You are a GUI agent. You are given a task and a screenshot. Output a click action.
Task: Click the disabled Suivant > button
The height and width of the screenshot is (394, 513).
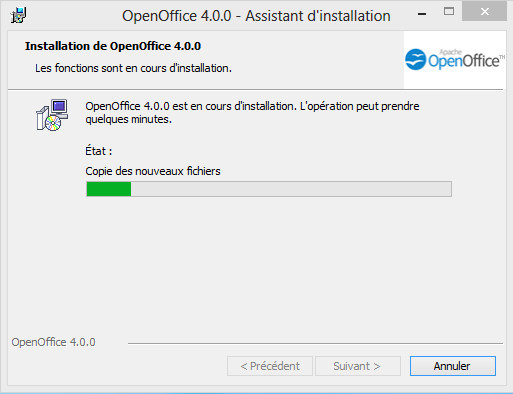click(358, 366)
